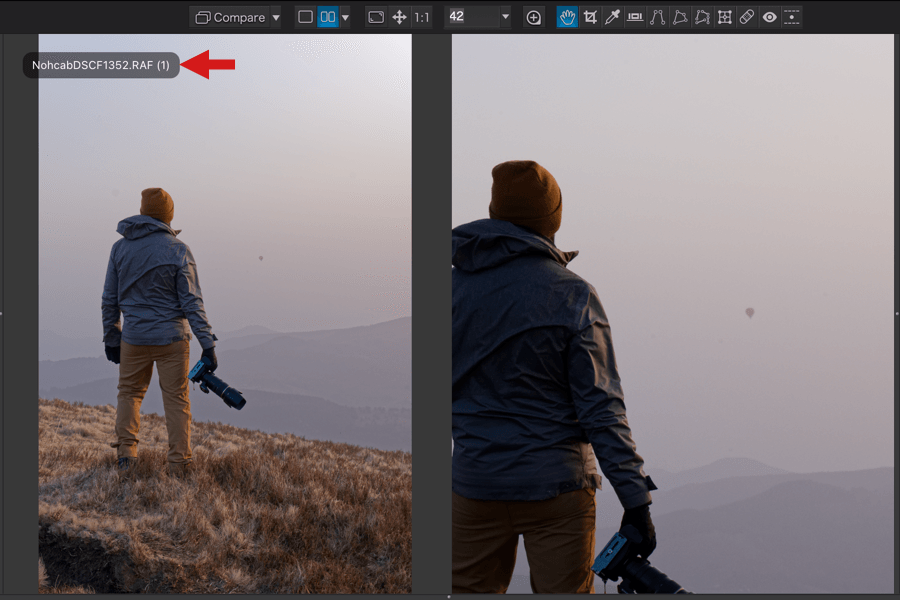The width and height of the screenshot is (900, 600).
Task: Open the split view options dropdown
Action: pyautogui.click(x=345, y=17)
